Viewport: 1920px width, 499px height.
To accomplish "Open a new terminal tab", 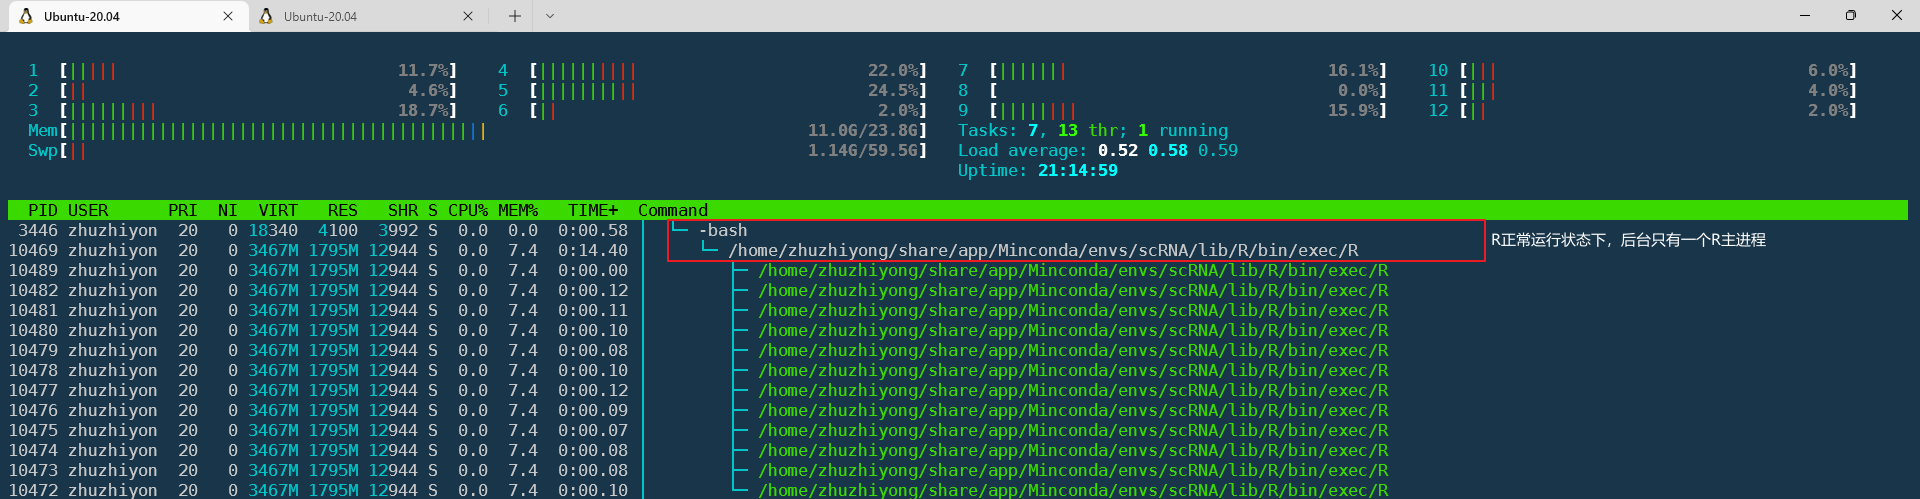I will [x=514, y=16].
